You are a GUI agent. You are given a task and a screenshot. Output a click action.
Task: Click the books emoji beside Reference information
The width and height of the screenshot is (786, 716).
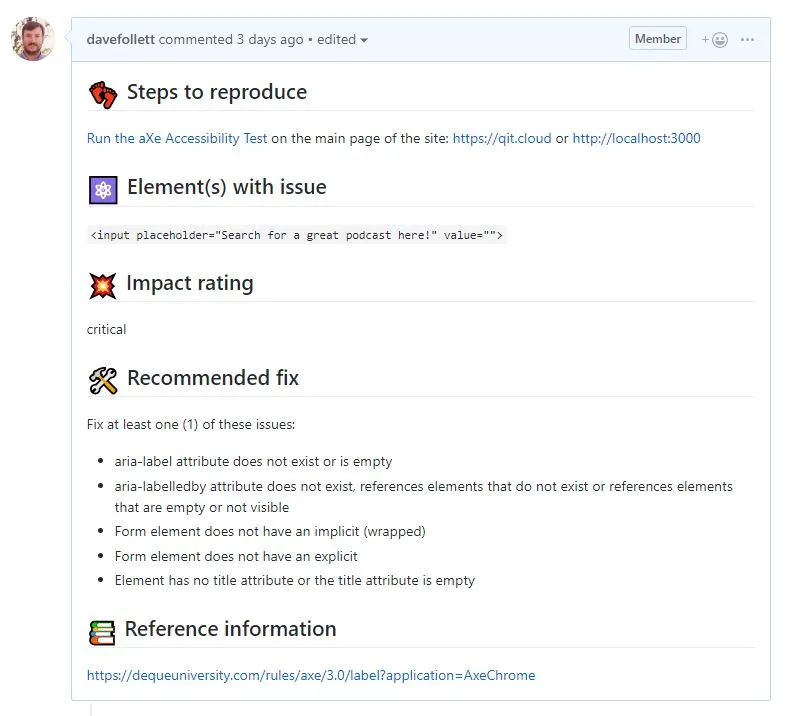(101, 631)
